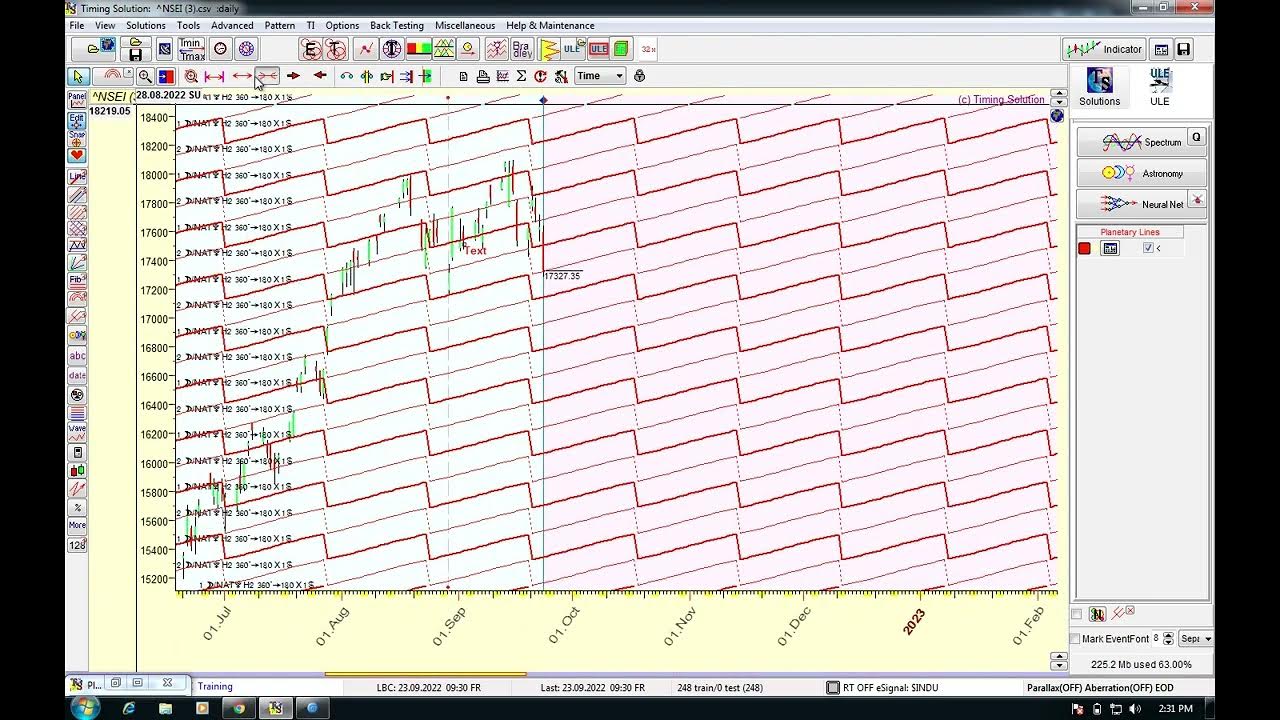
Task: Toggle the Planetary Lines checkbox
Action: [1148, 248]
